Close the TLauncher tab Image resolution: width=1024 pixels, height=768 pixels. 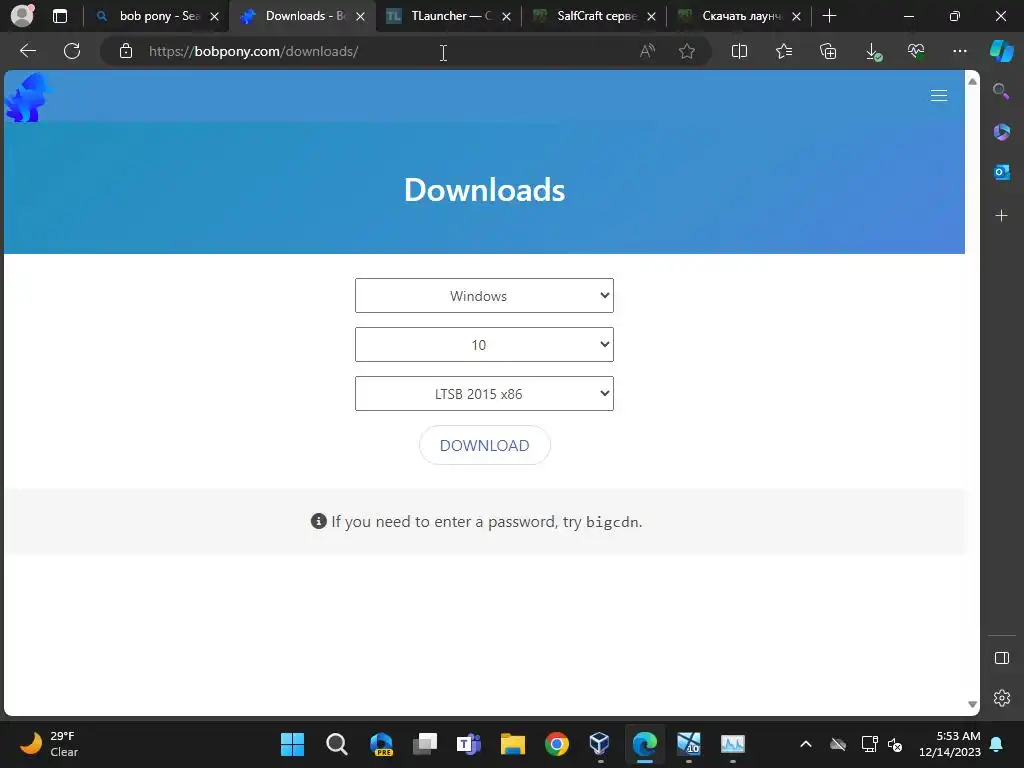506,16
